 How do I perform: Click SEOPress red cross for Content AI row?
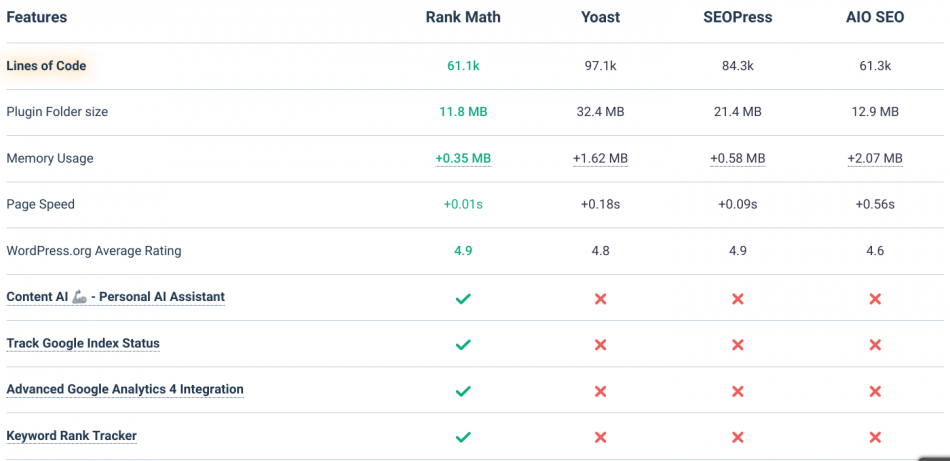tap(737, 298)
